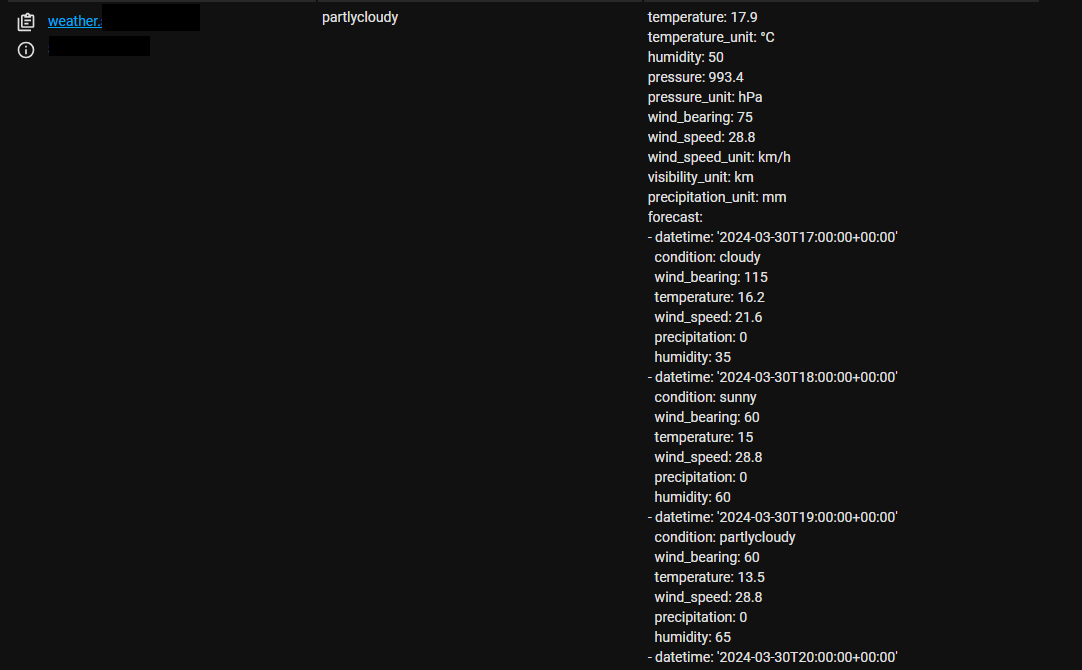Select the humidity: 50 attribute

[x=685, y=57]
